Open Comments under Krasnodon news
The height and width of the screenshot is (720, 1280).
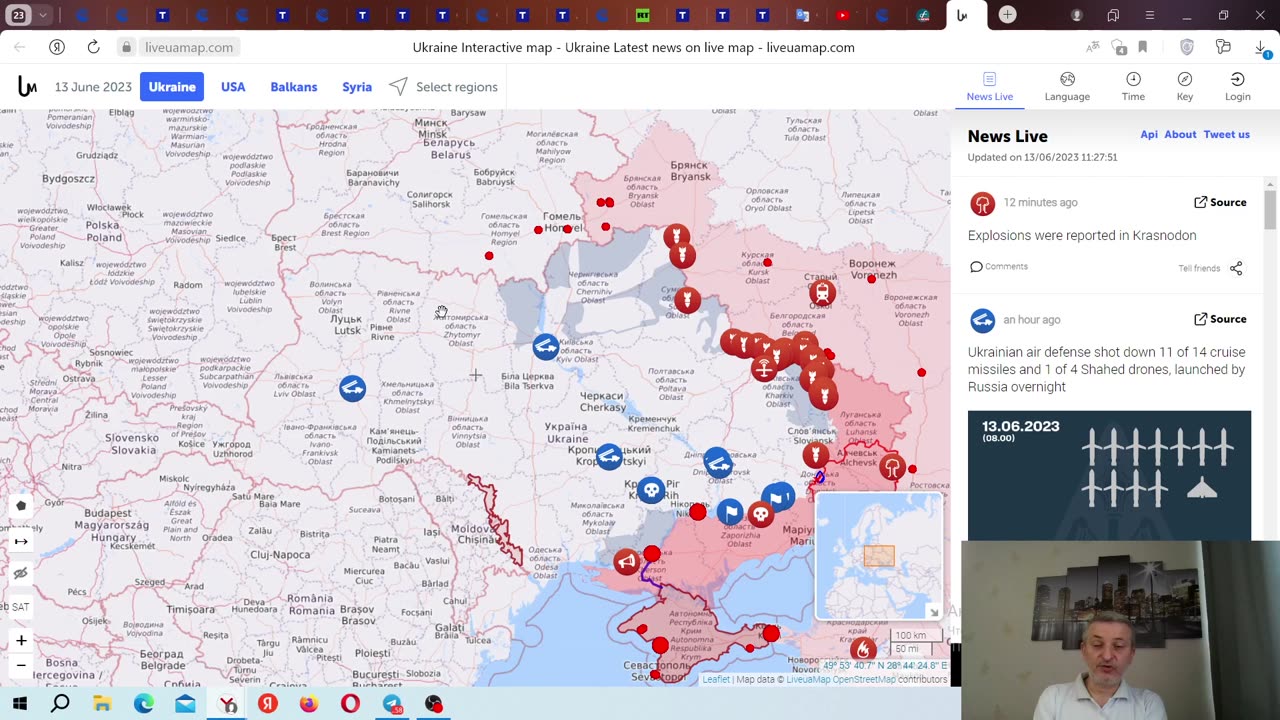999,266
